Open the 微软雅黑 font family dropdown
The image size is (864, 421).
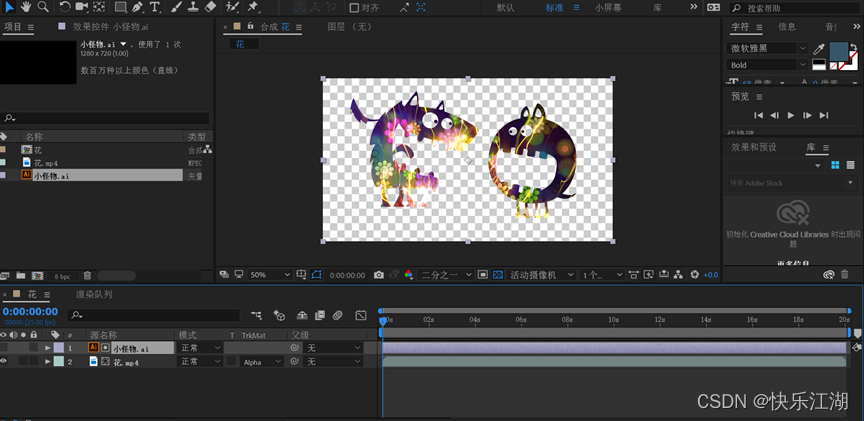(767, 48)
